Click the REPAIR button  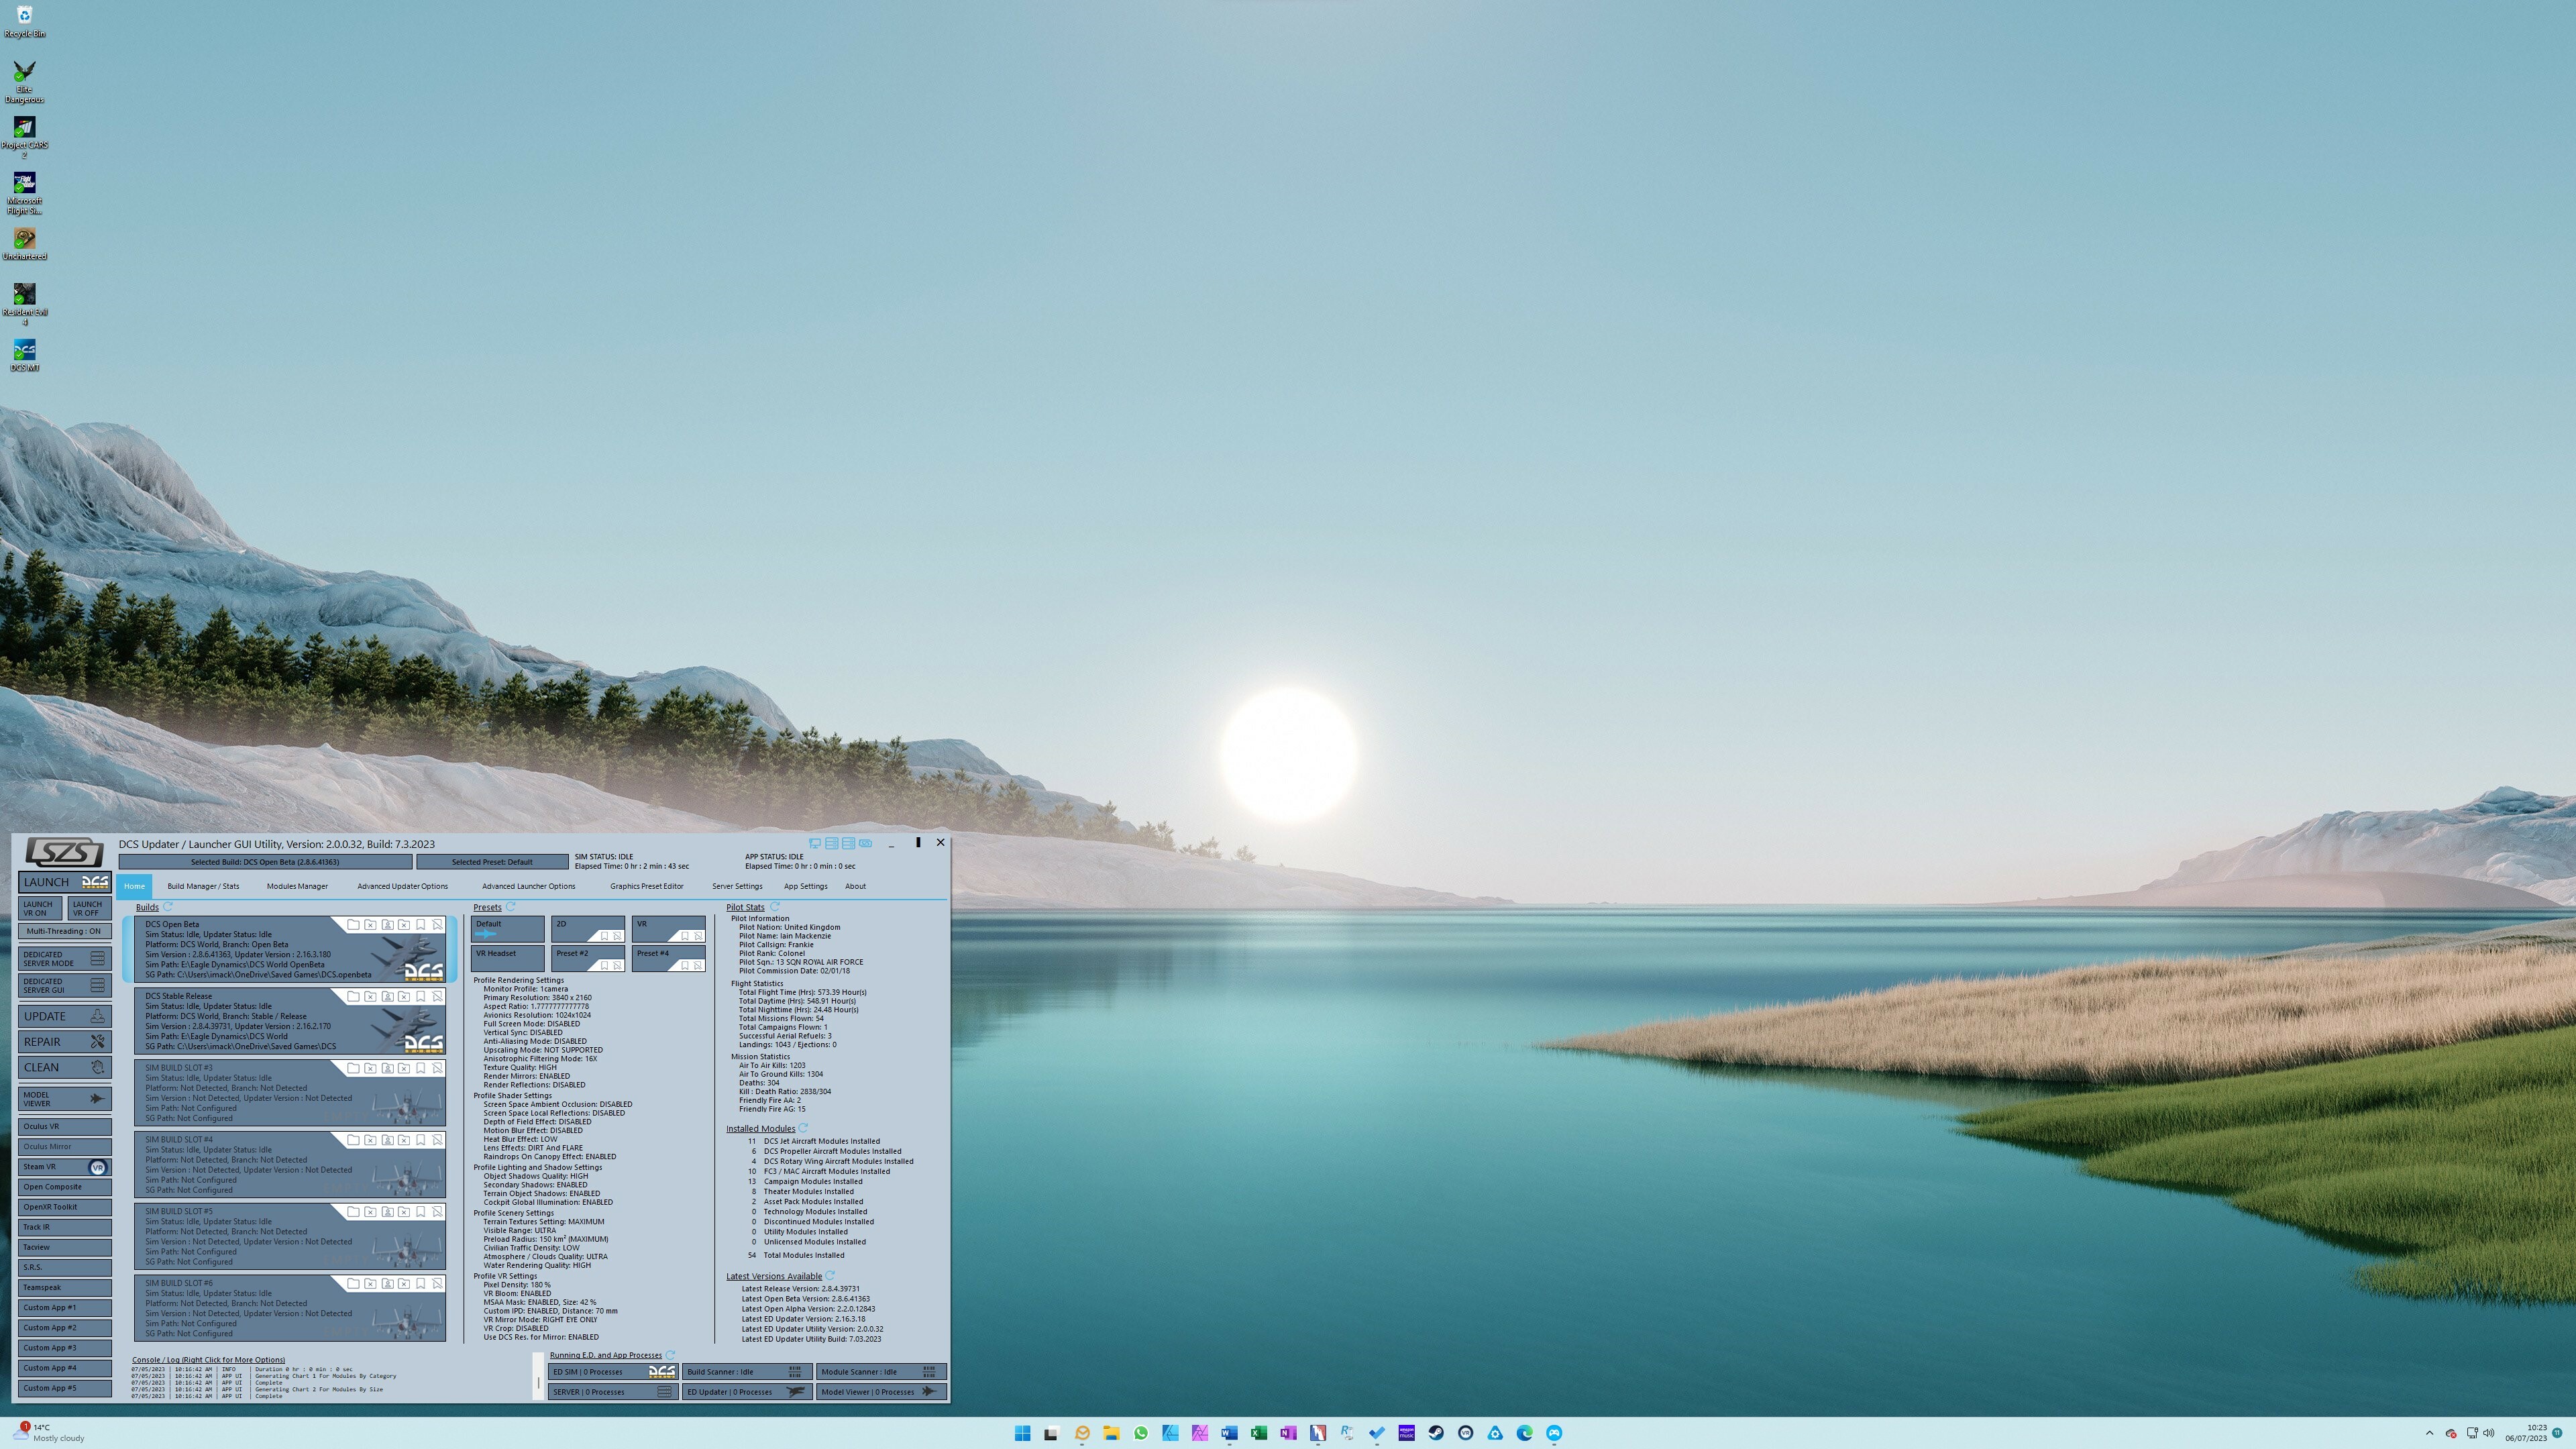pyautogui.click(x=64, y=1042)
